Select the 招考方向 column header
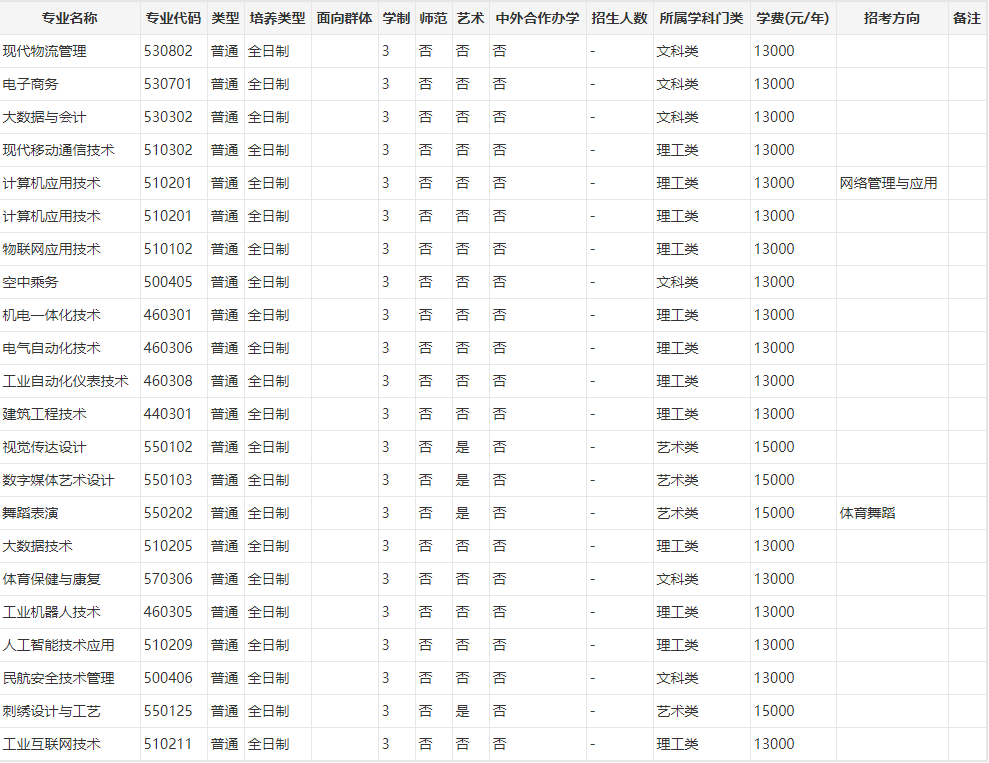Image resolution: width=989 pixels, height=763 pixels. [891, 19]
